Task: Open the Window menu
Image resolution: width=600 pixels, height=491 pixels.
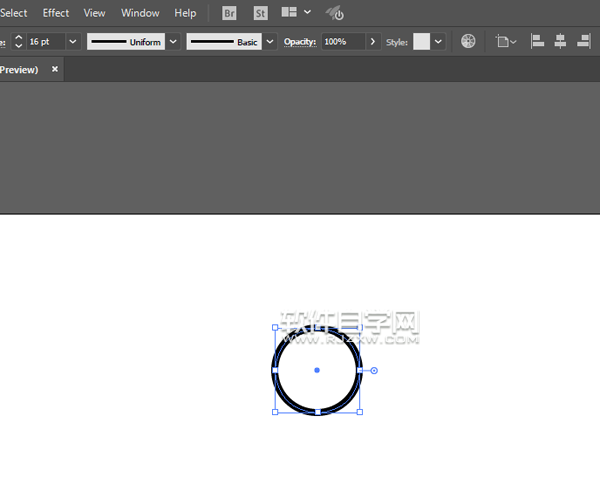Action: tap(140, 13)
